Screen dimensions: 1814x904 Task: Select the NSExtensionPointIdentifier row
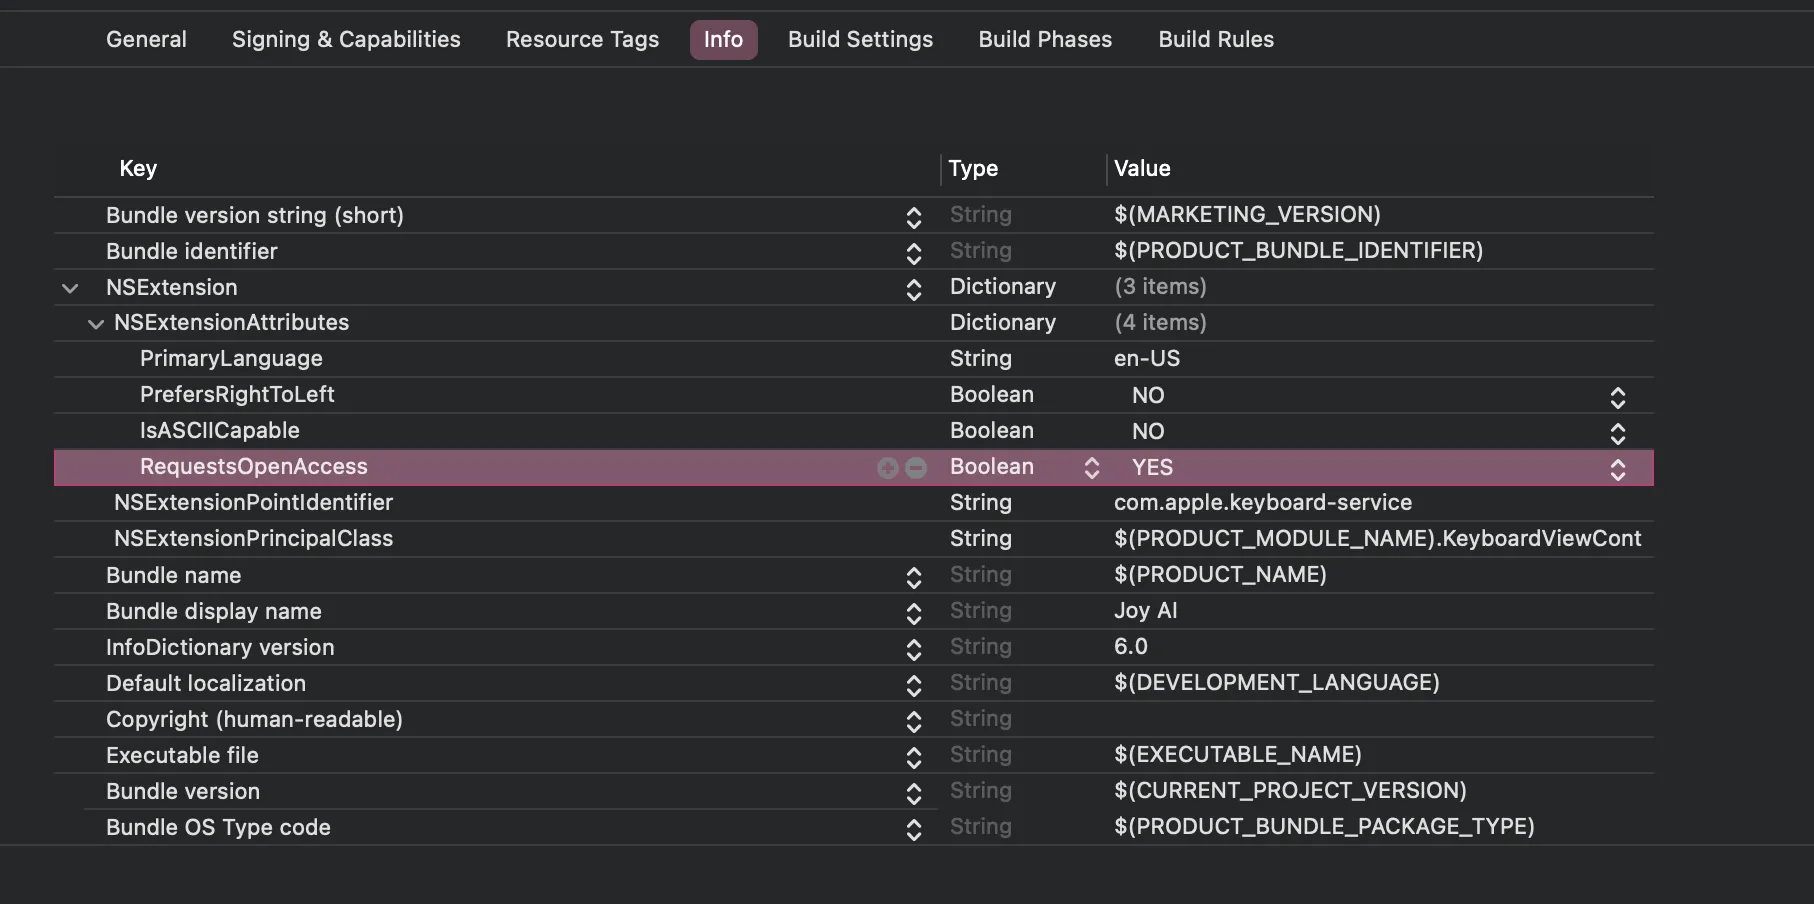pyautogui.click(x=253, y=503)
